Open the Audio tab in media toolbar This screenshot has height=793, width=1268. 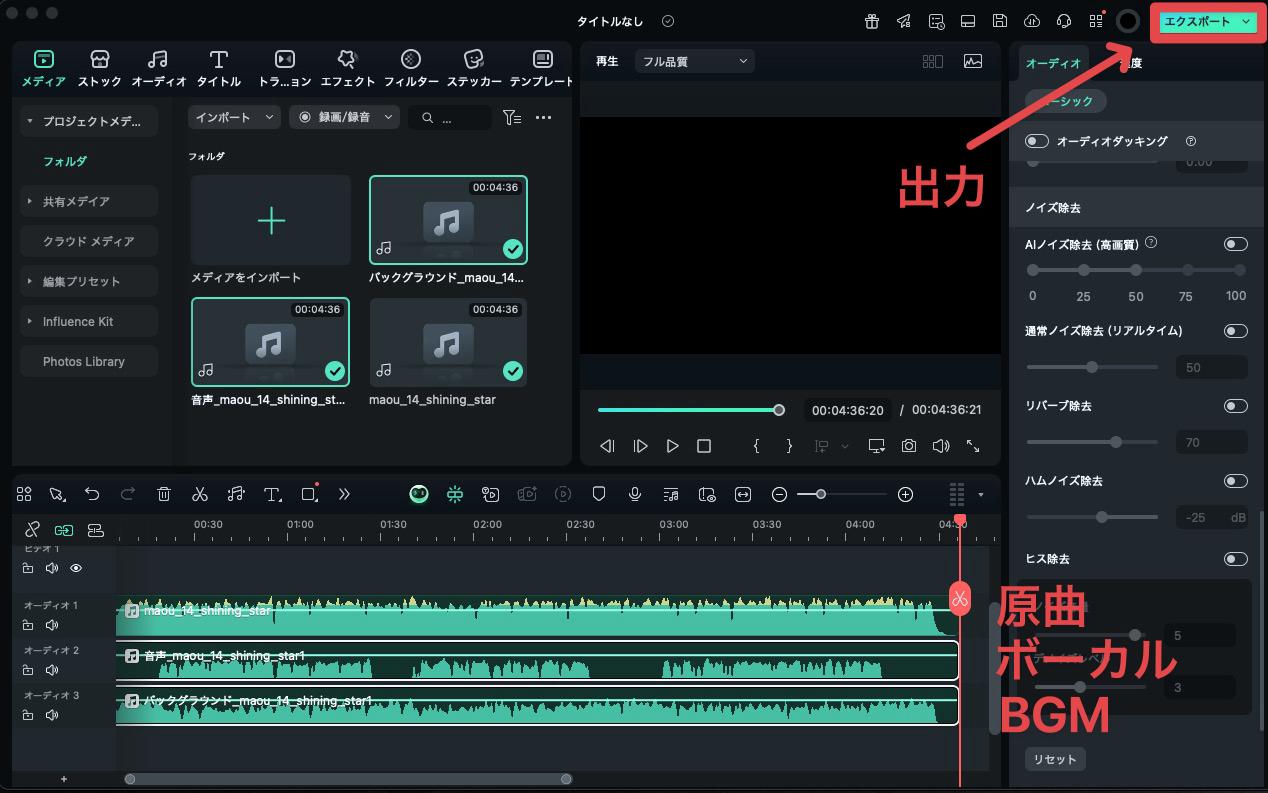tap(158, 67)
